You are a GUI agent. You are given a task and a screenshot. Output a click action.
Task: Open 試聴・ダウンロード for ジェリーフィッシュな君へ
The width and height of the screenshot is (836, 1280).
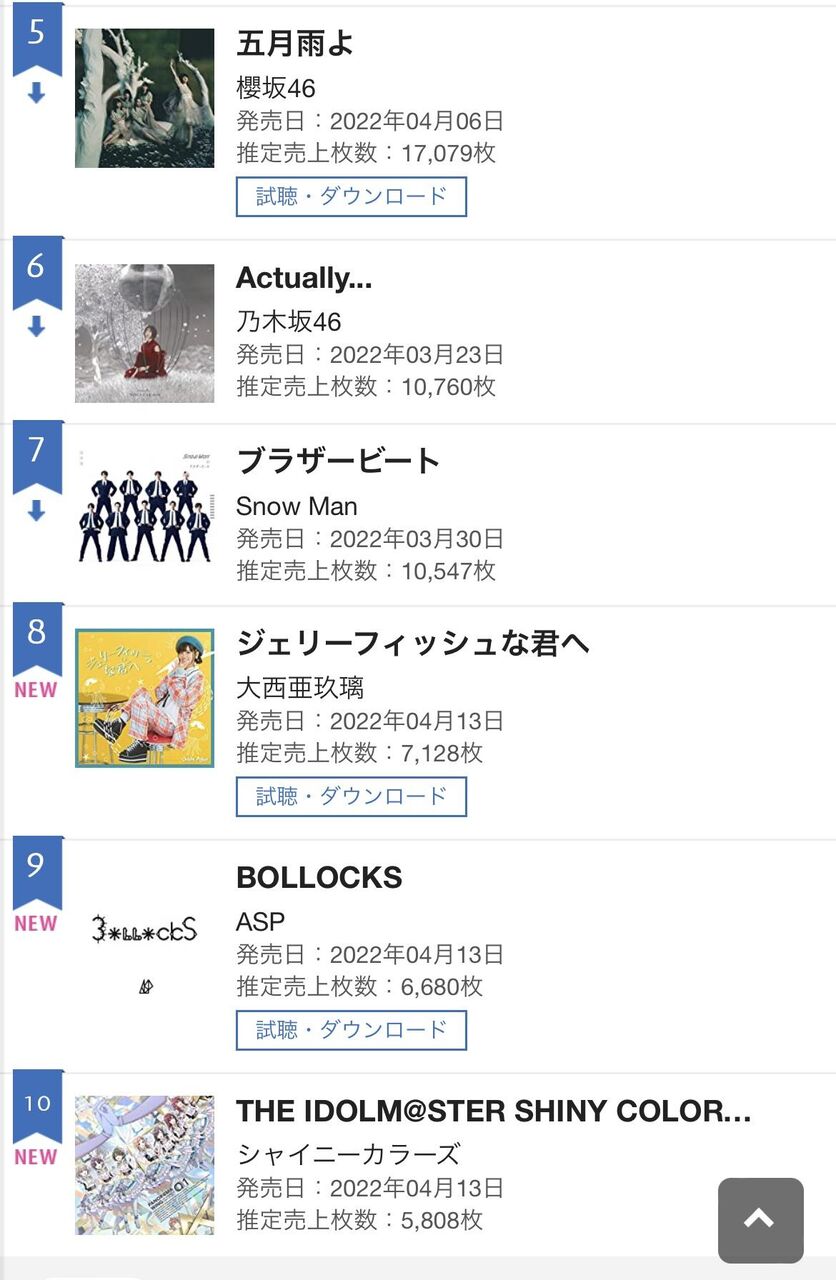click(x=351, y=796)
